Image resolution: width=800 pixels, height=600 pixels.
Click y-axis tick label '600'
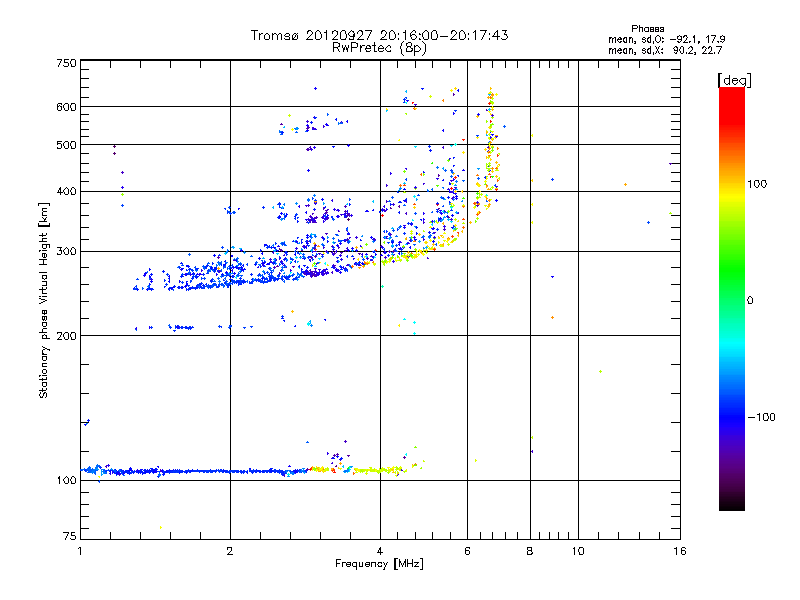click(66, 107)
